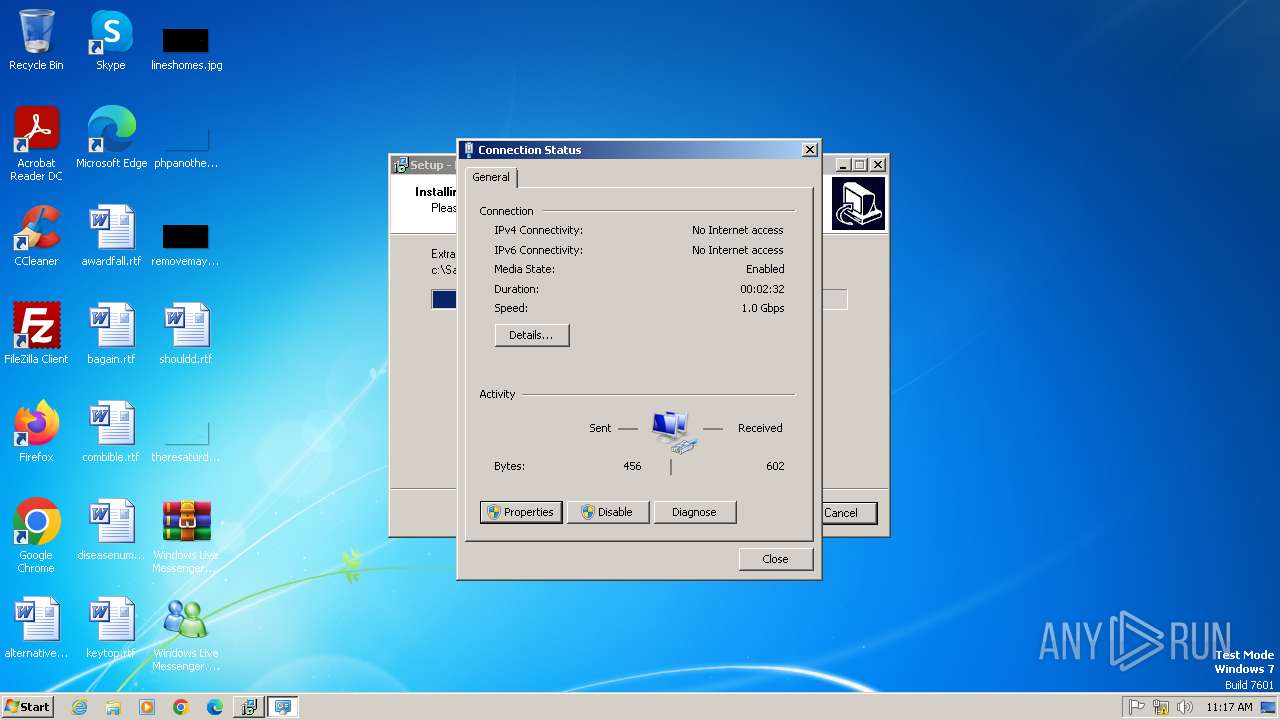1280x720 pixels.
Task: Select shouldd.rtf document icon
Action: pyautogui.click(x=186, y=334)
